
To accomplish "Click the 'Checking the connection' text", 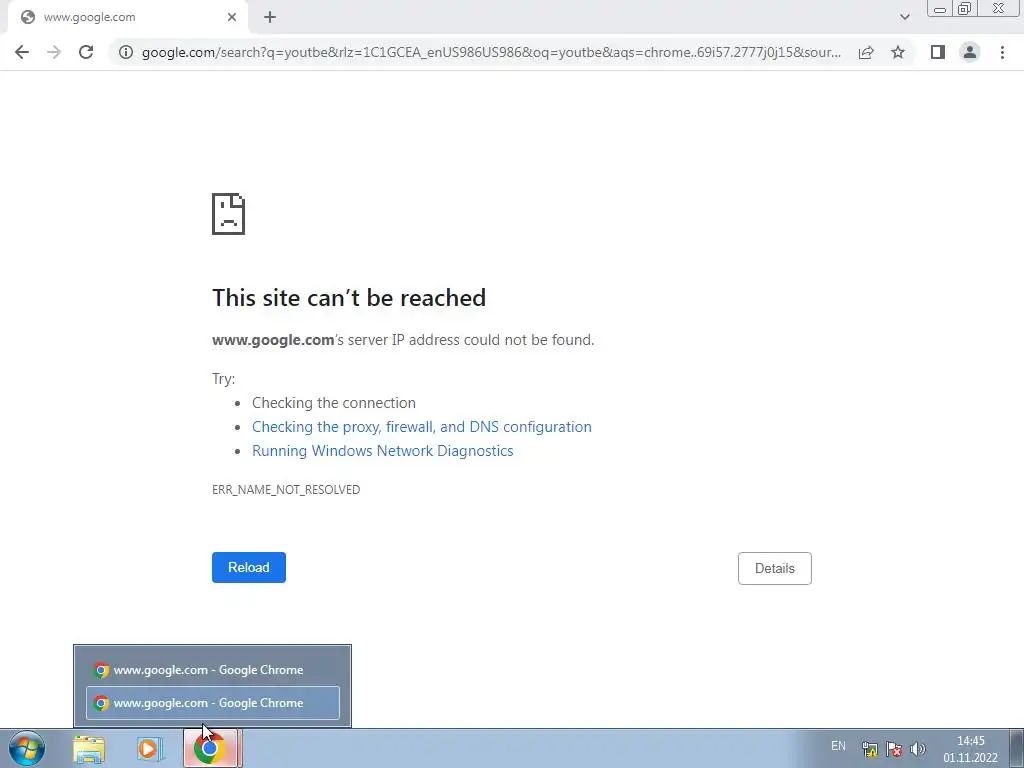I will (x=334, y=402).
